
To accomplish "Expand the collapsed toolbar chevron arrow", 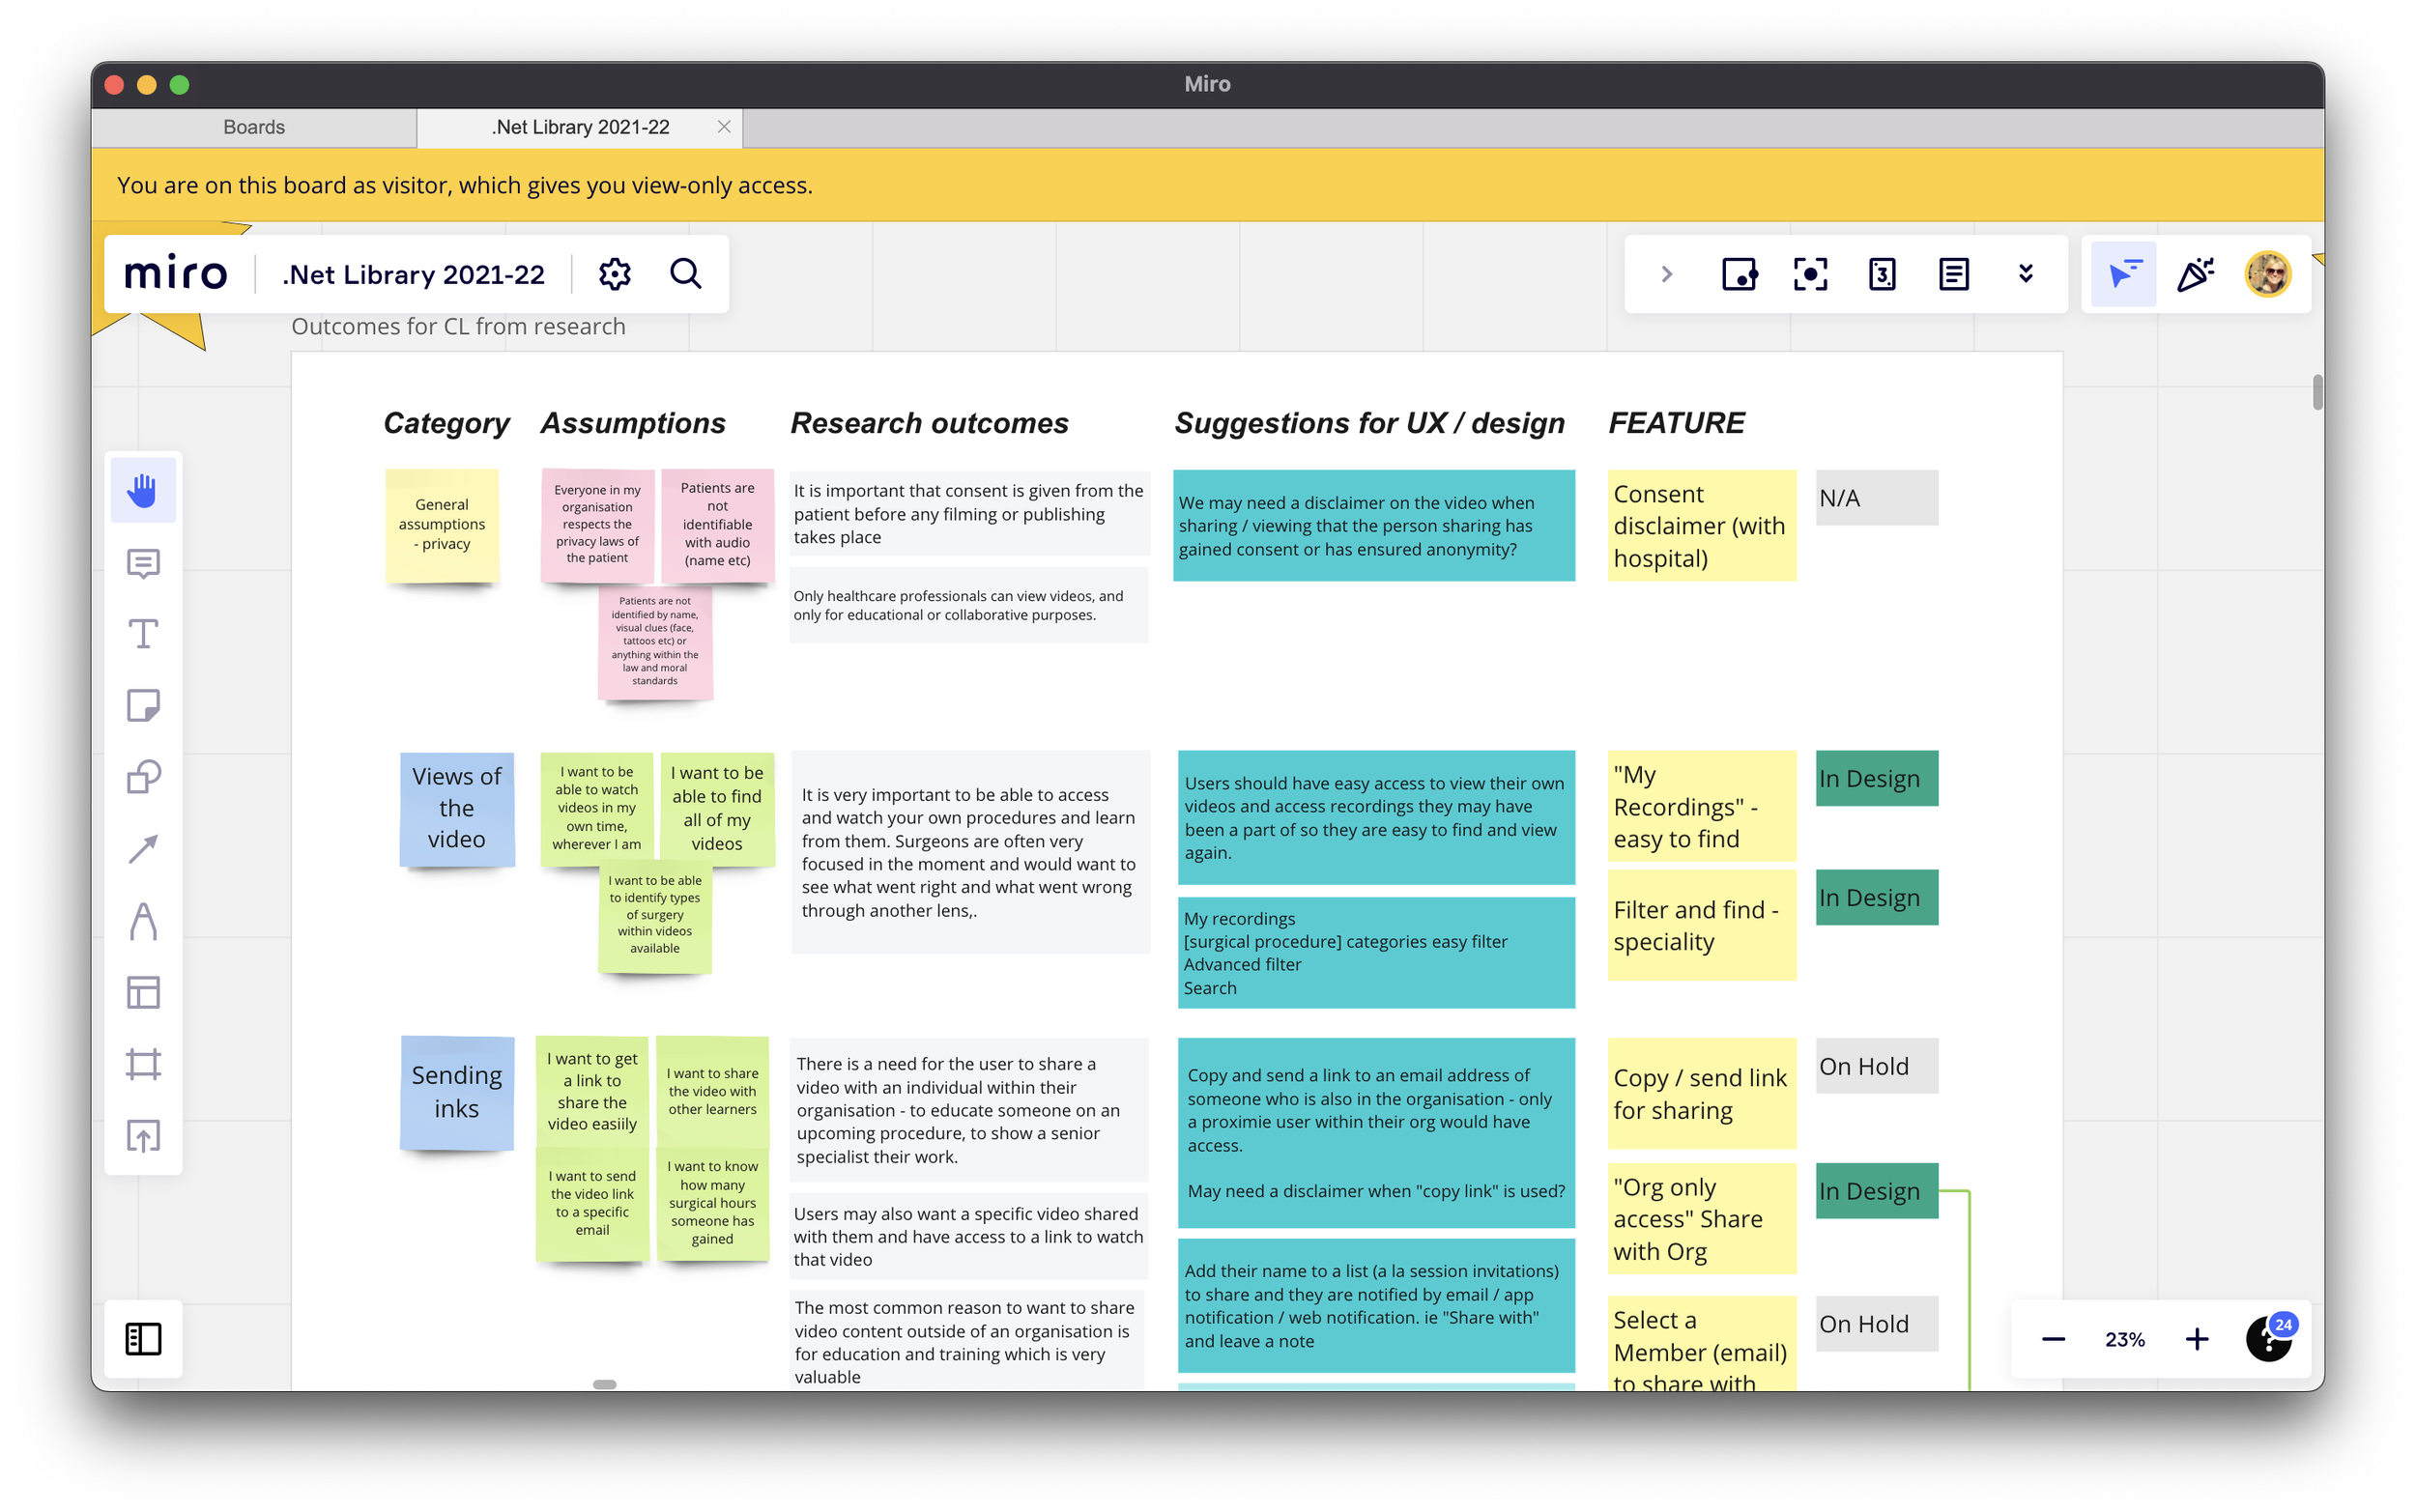I will pyautogui.click(x=1666, y=274).
